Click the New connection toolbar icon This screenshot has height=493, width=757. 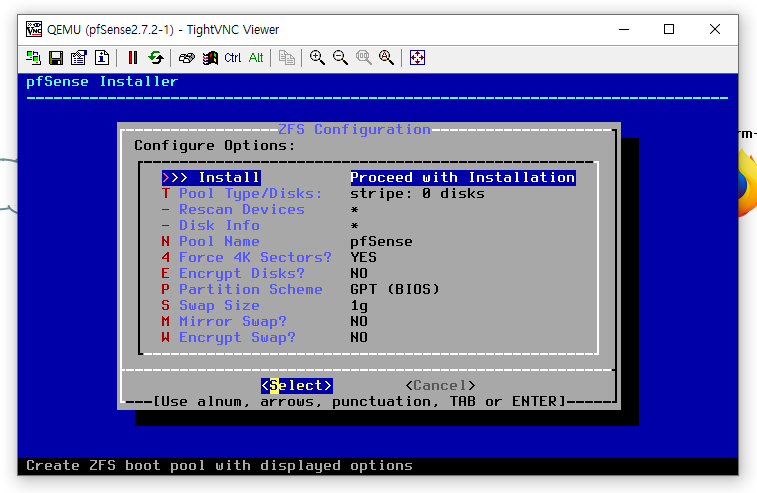point(33,58)
